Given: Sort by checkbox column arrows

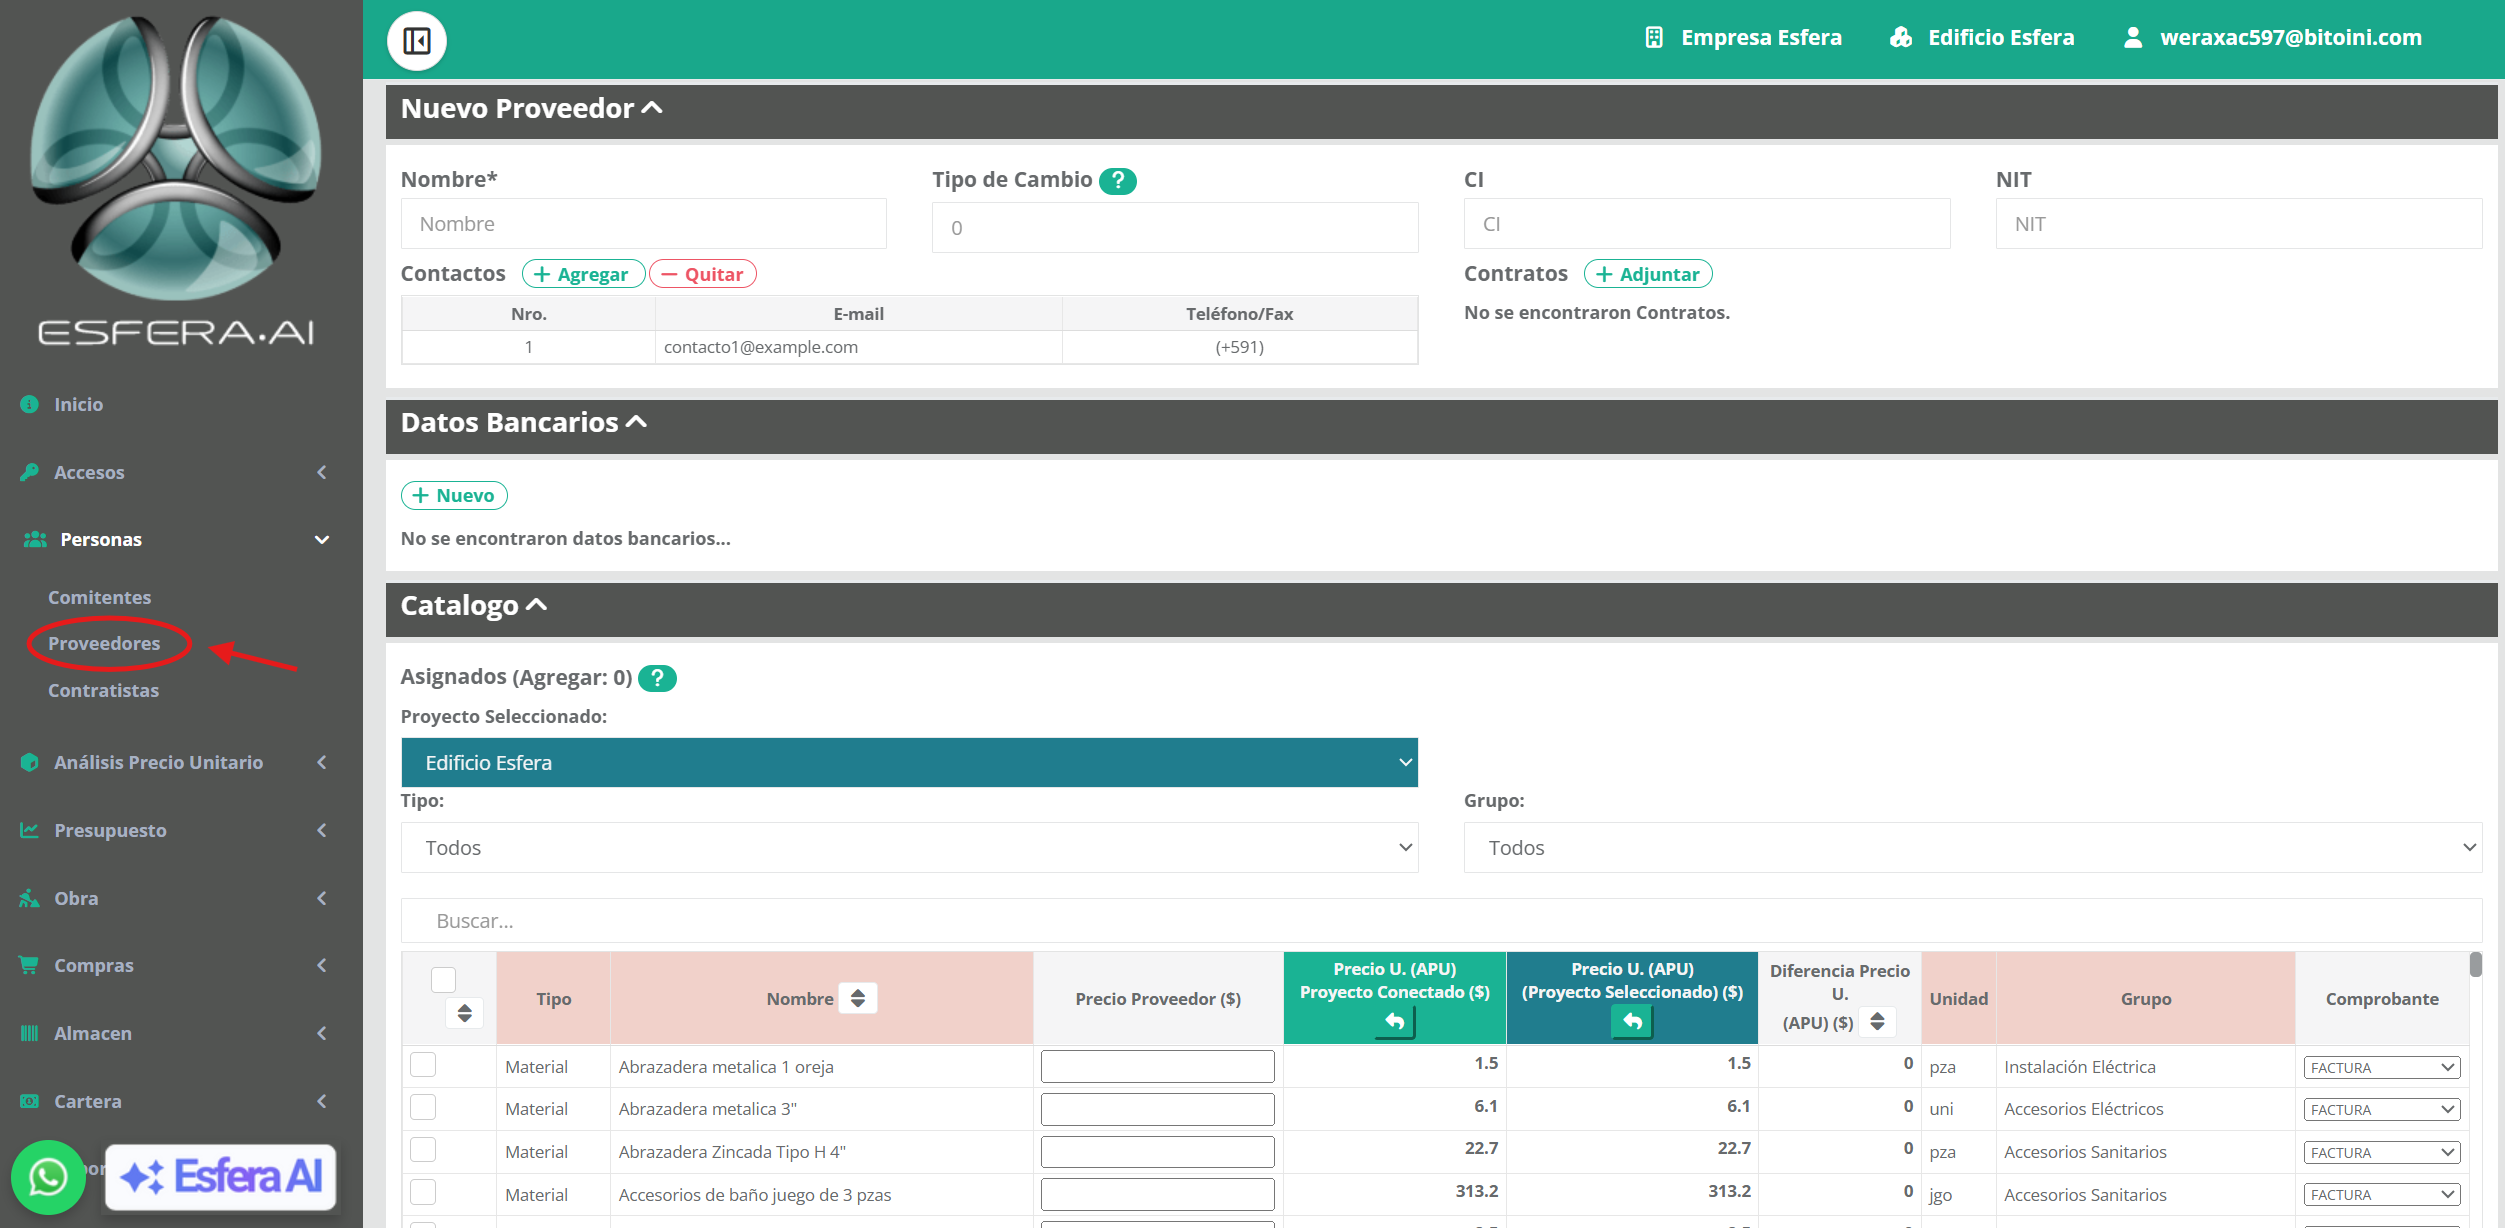Looking at the screenshot, I should point(464,1013).
